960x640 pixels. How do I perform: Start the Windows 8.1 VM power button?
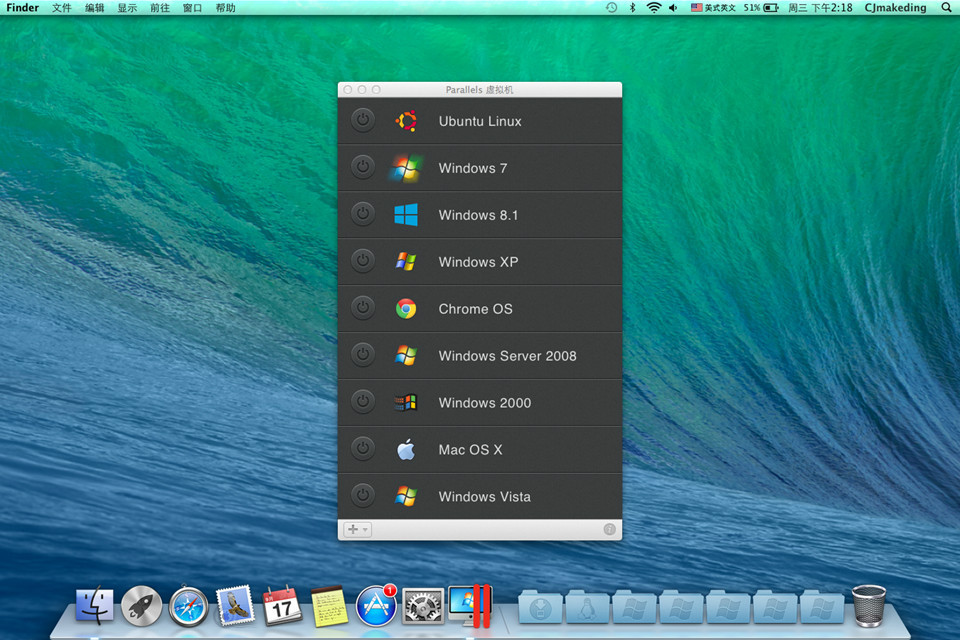point(363,214)
